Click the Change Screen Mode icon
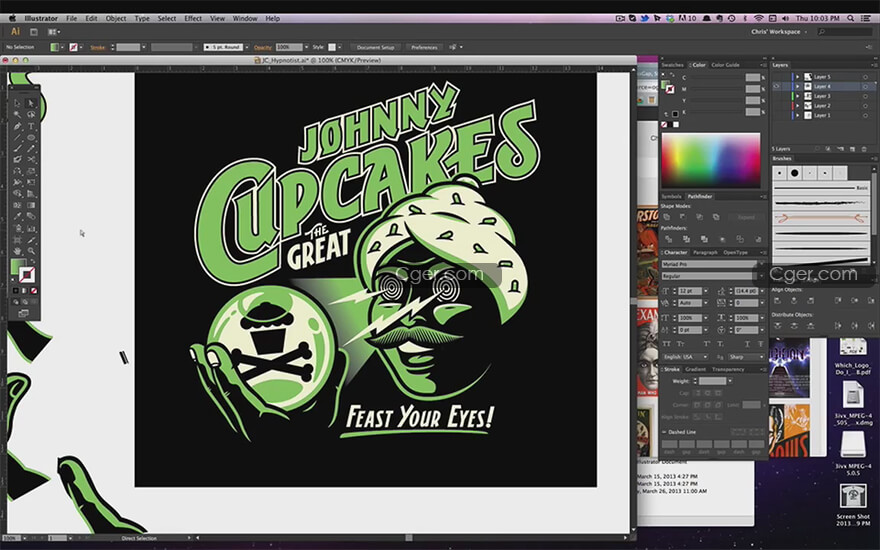880x550 pixels. coord(23,313)
